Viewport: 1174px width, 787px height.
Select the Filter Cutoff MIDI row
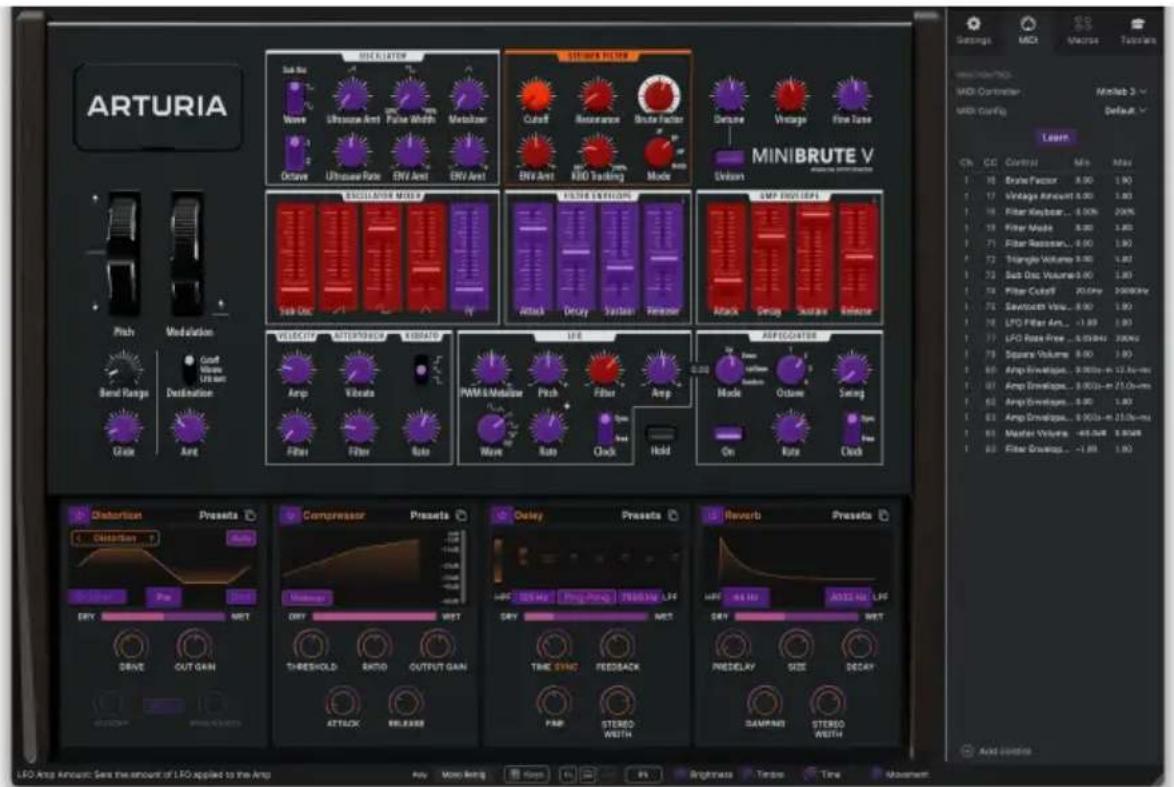[1048, 291]
